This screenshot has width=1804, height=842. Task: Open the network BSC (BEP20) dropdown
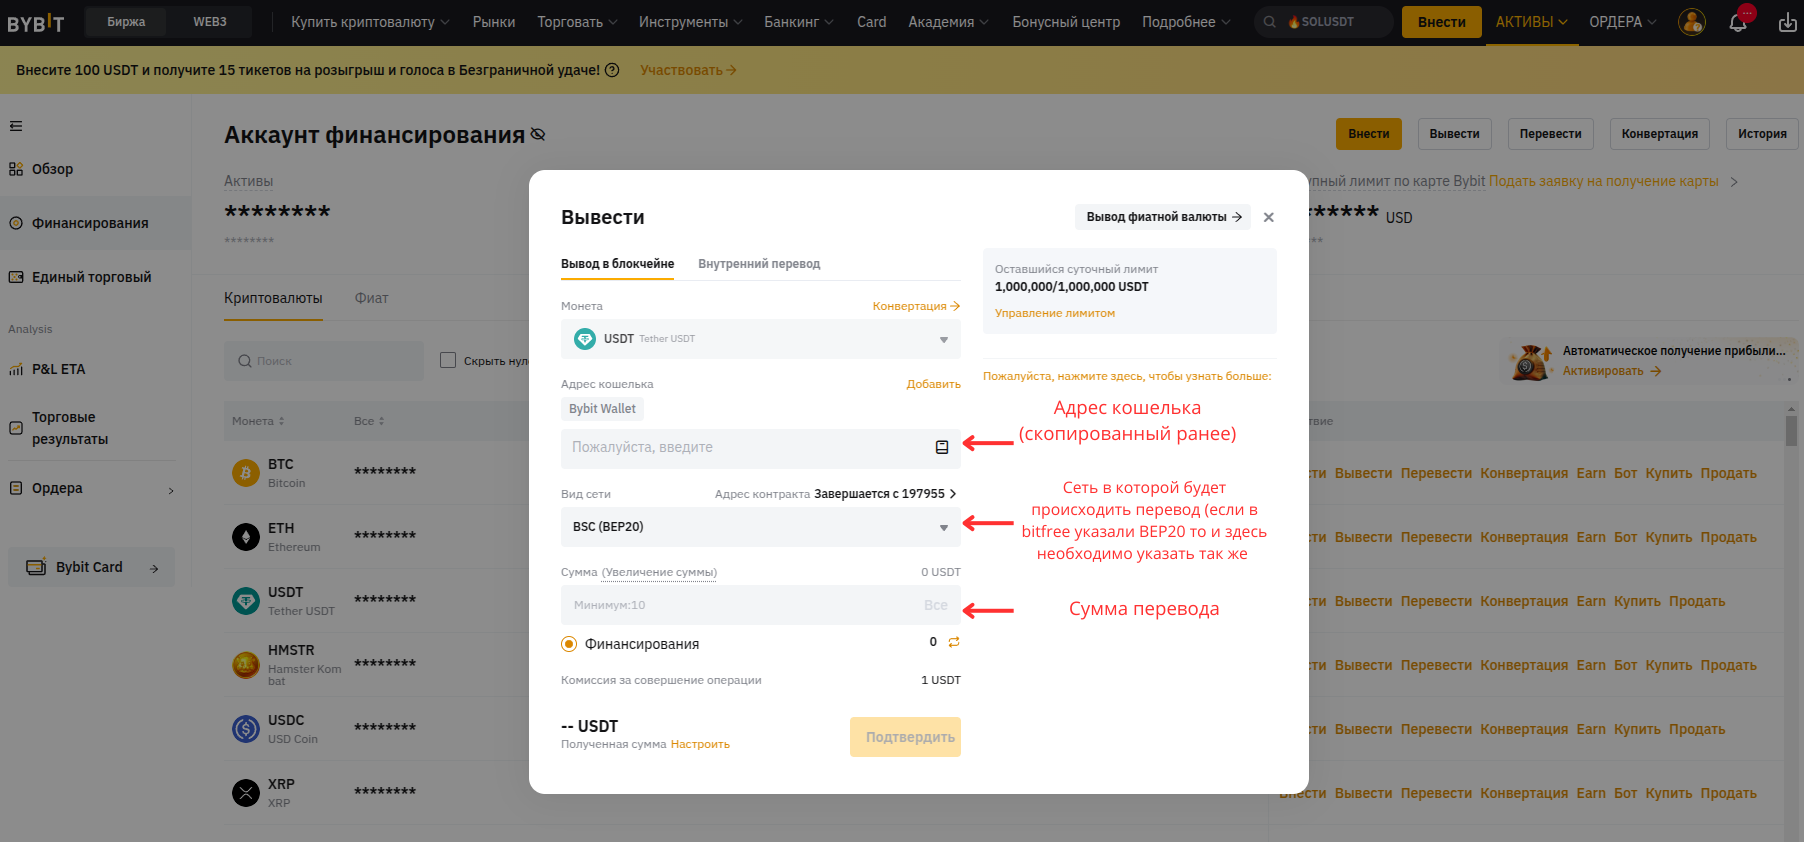coord(761,527)
